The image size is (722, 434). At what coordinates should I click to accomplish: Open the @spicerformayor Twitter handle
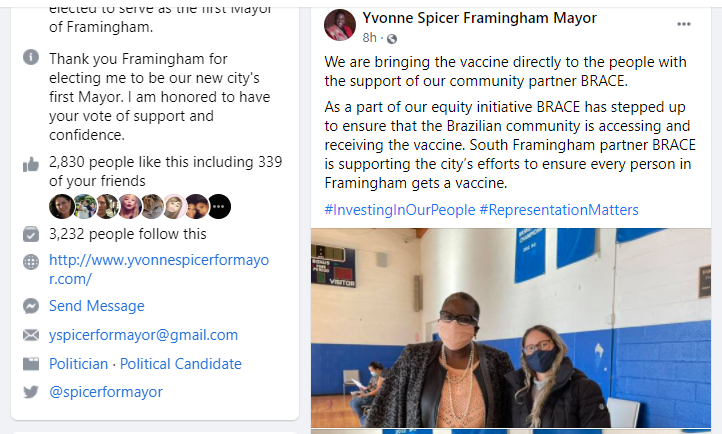point(105,392)
